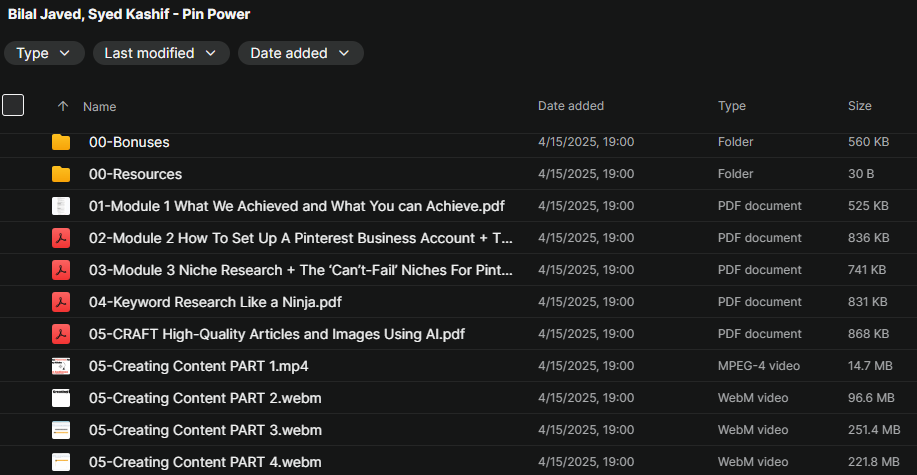Click the sort direction arrow beside Name

pyautogui.click(x=63, y=106)
